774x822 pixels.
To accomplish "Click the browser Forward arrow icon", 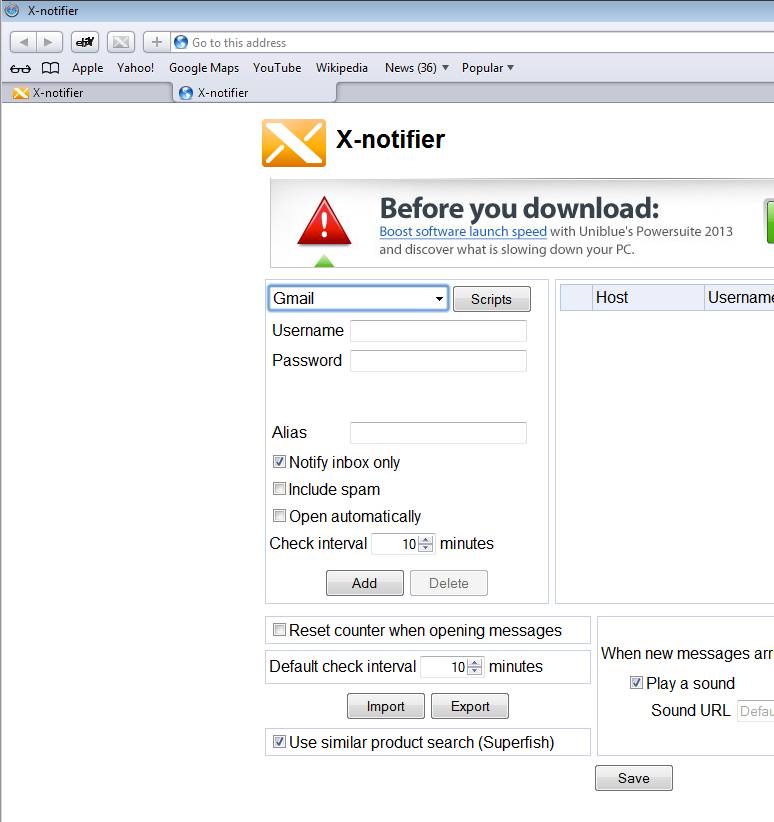I will pyautogui.click(x=49, y=42).
